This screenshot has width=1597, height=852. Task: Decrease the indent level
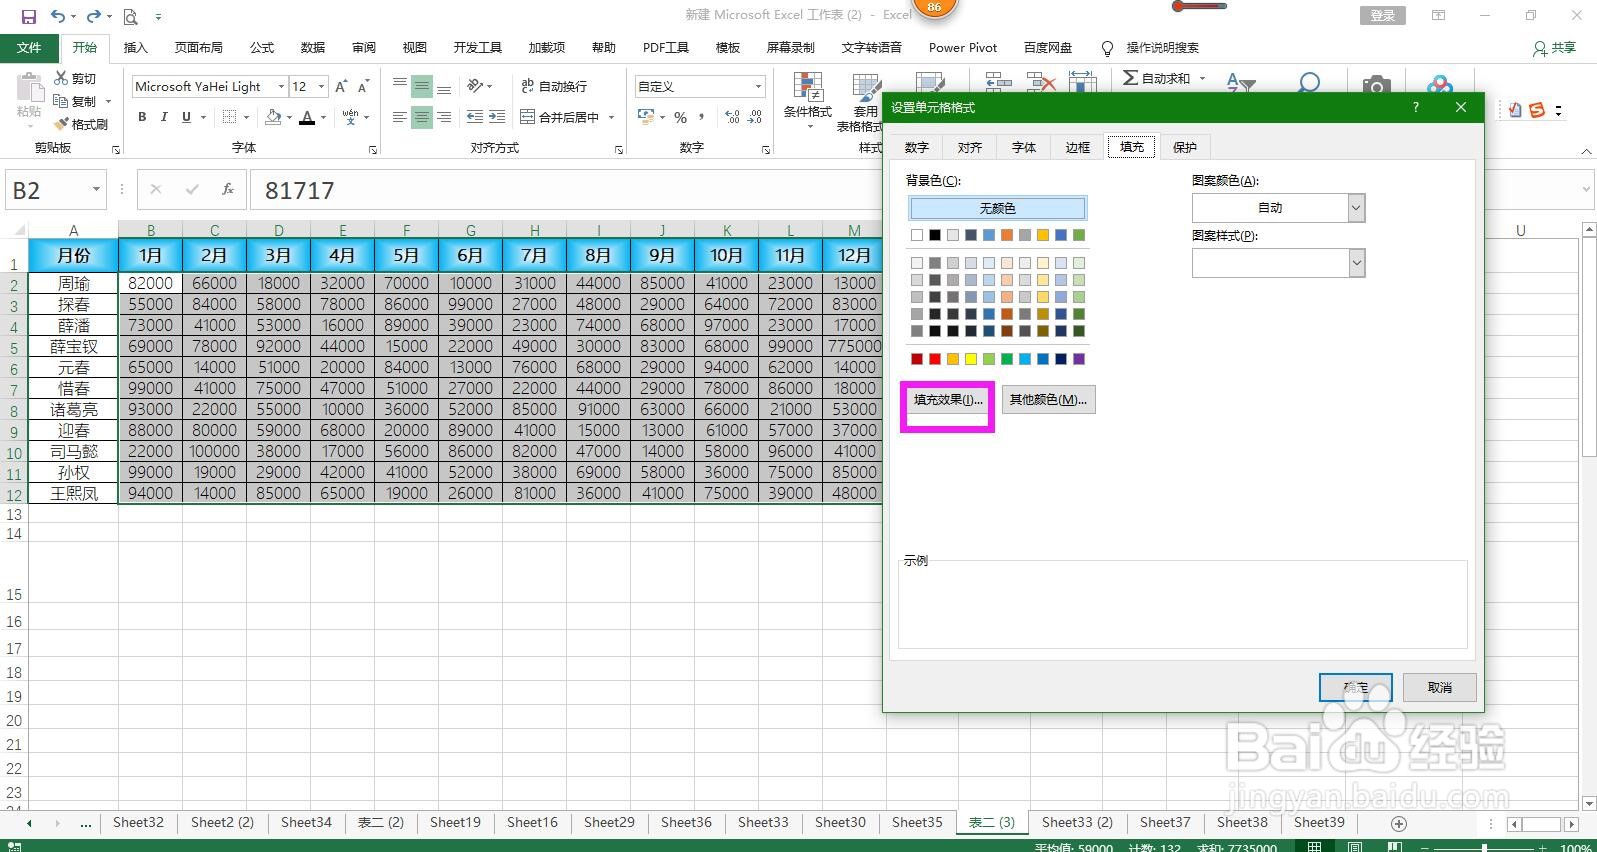(475, 117)
